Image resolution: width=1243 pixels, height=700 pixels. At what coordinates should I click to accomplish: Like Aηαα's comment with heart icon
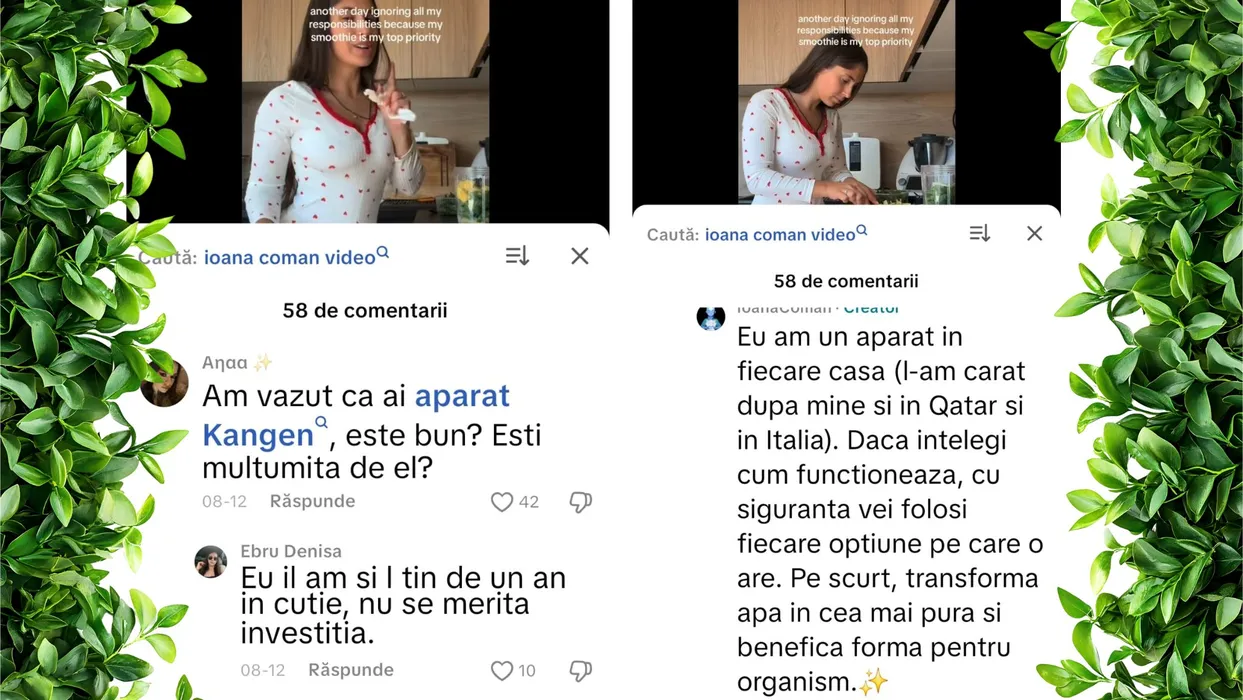click(x=502, y=502)
